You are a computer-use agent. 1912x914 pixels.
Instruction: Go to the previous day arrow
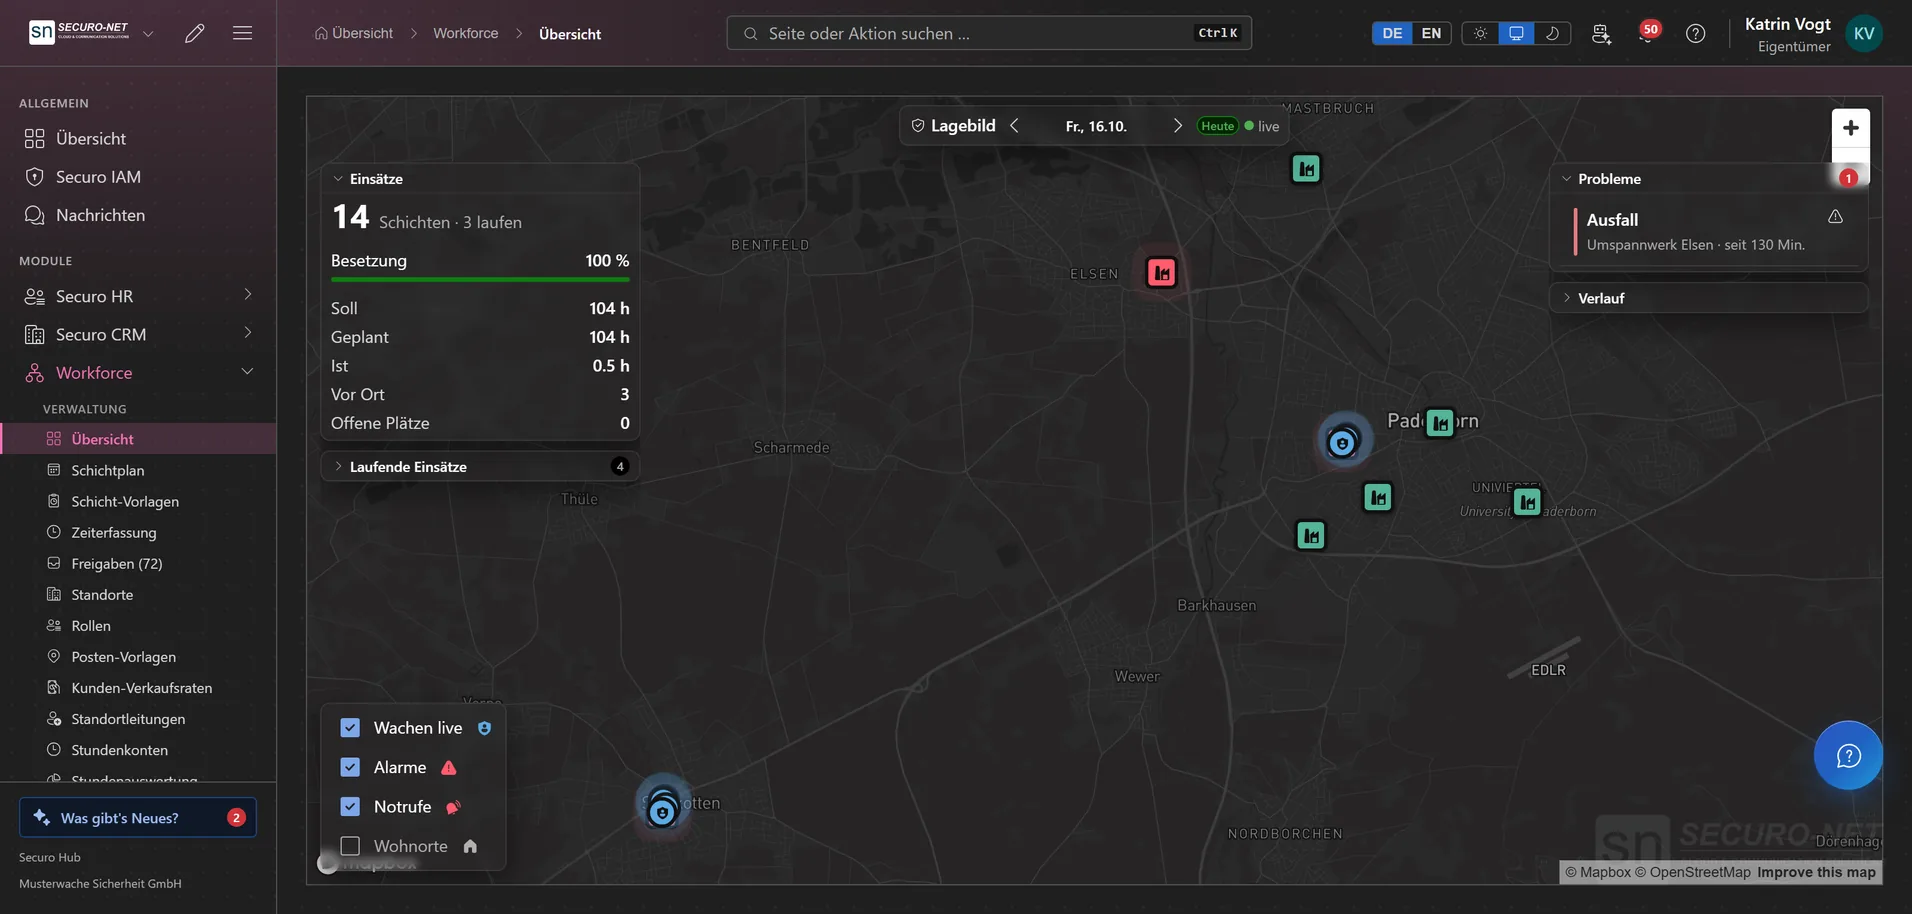[1015, 126]
